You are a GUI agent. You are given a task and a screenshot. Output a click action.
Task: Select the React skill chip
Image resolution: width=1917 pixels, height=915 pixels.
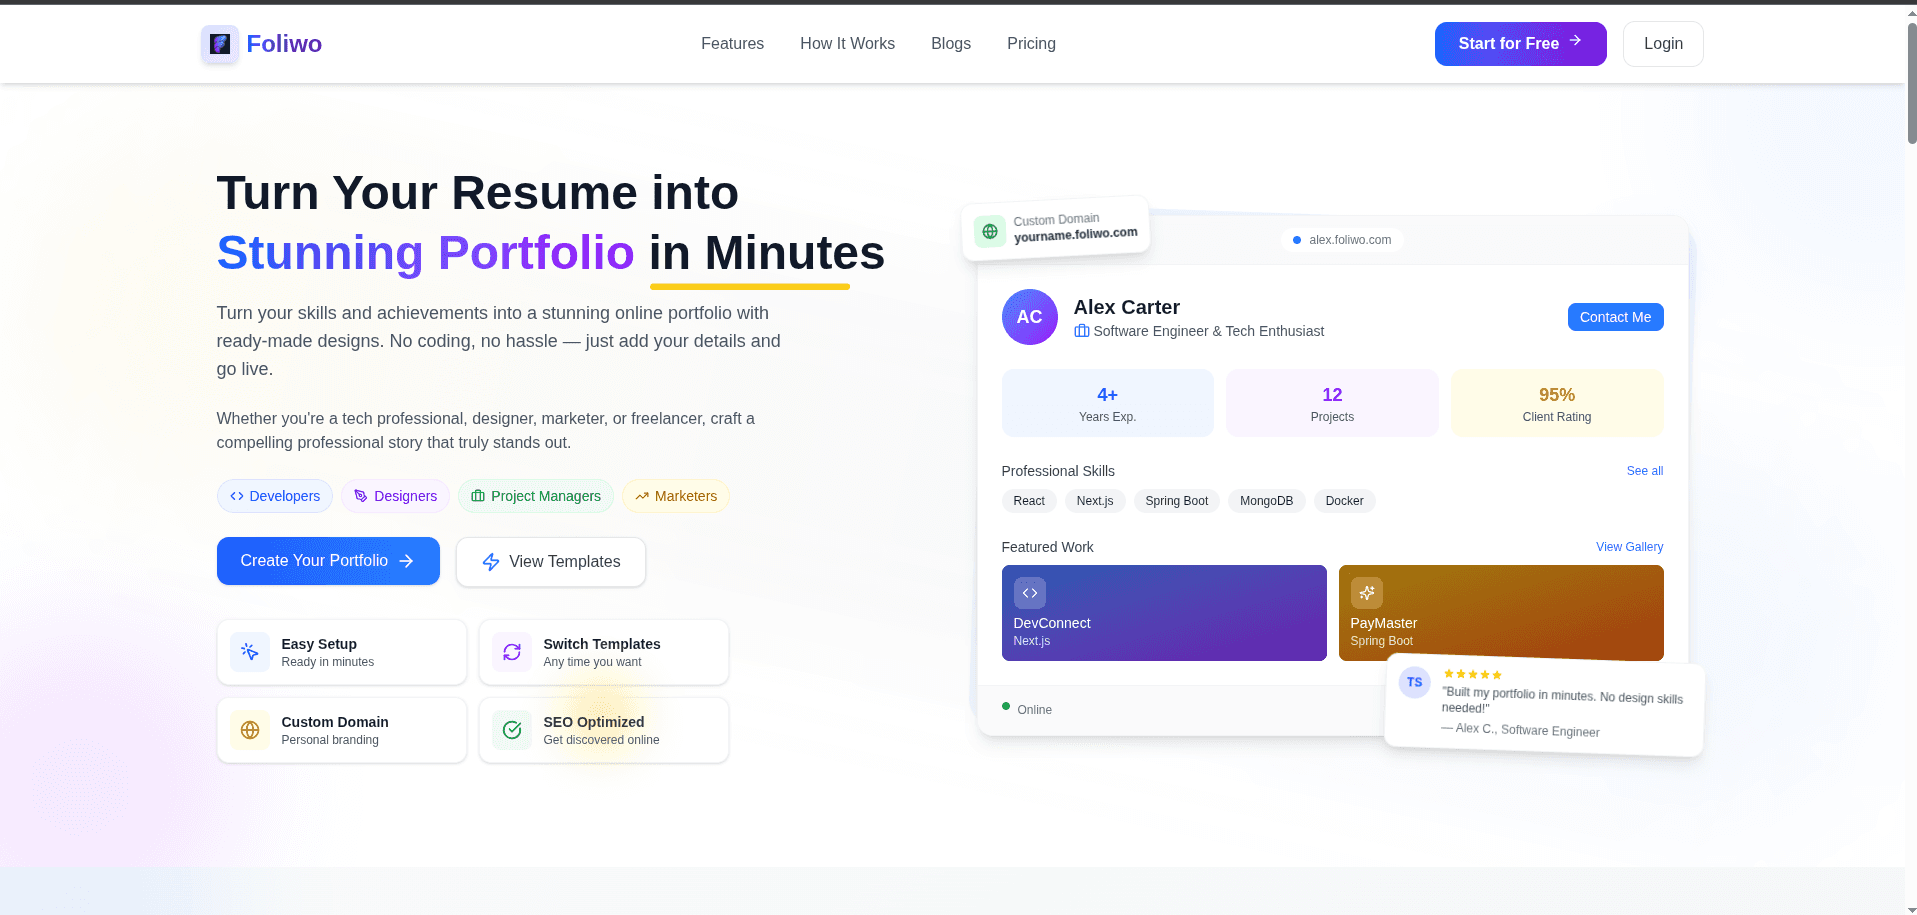click(1029, 501)
